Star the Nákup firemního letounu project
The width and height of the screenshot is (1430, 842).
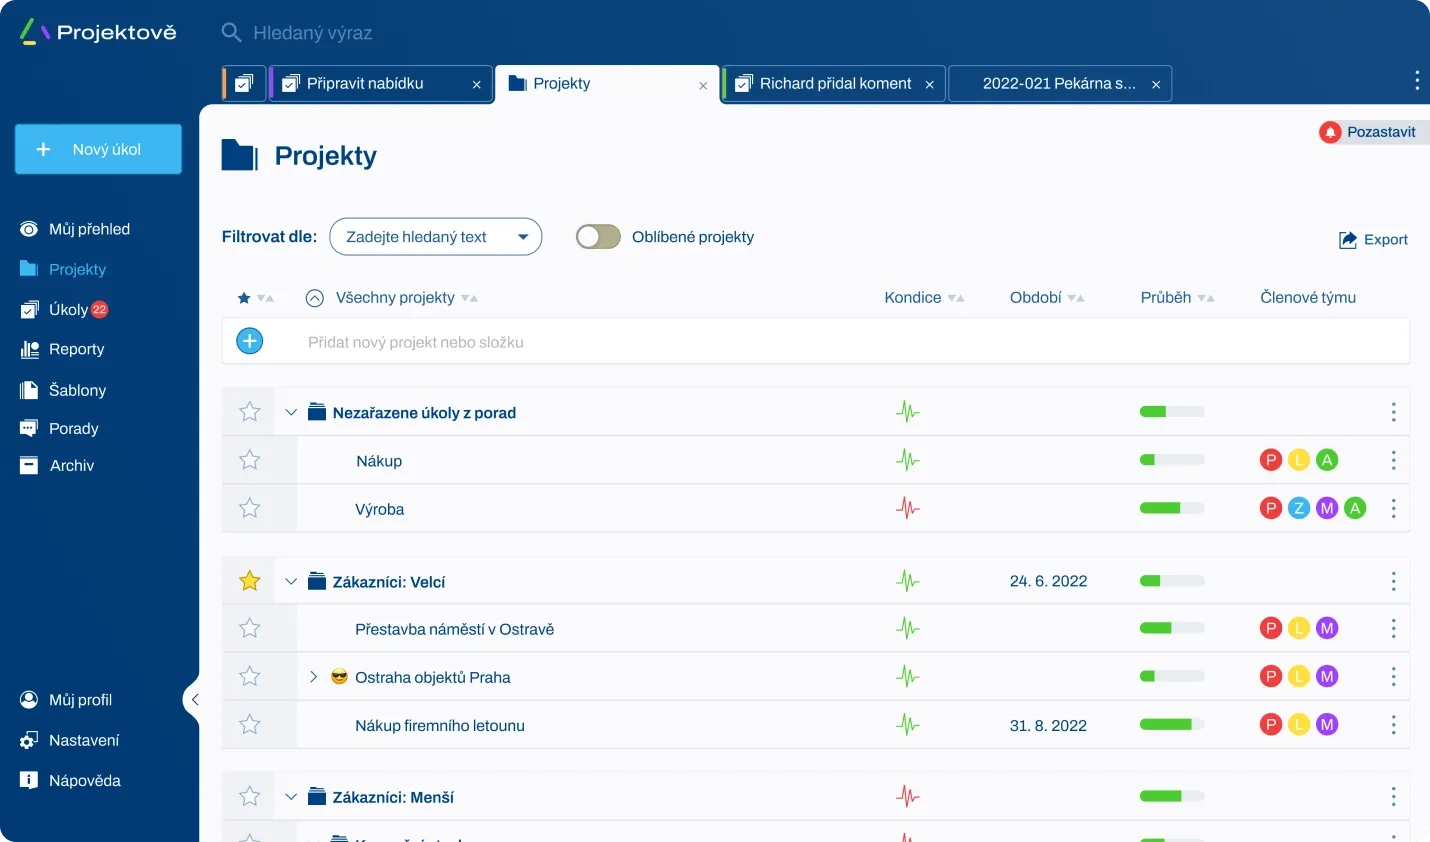pyautogui.click(x=248, y=725)
